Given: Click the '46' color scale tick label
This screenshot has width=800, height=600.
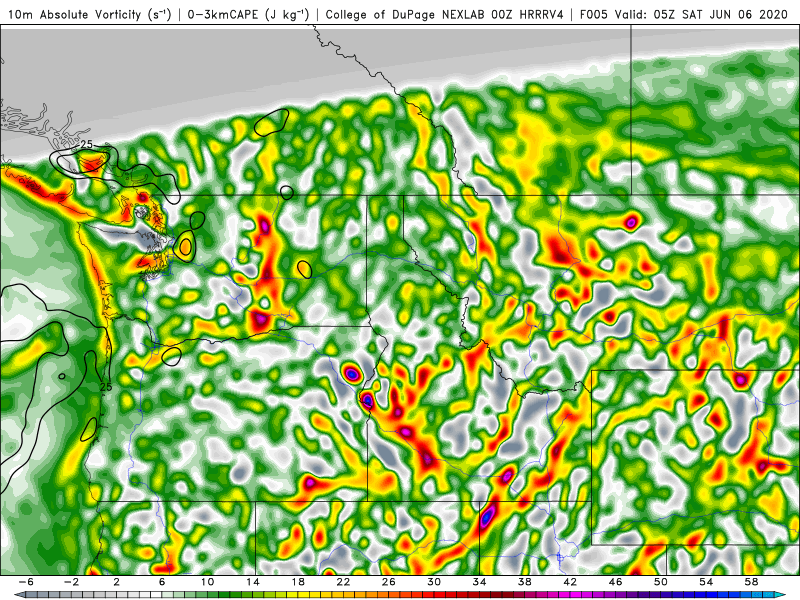Looking at the screenshot, I should pos(616,582).
